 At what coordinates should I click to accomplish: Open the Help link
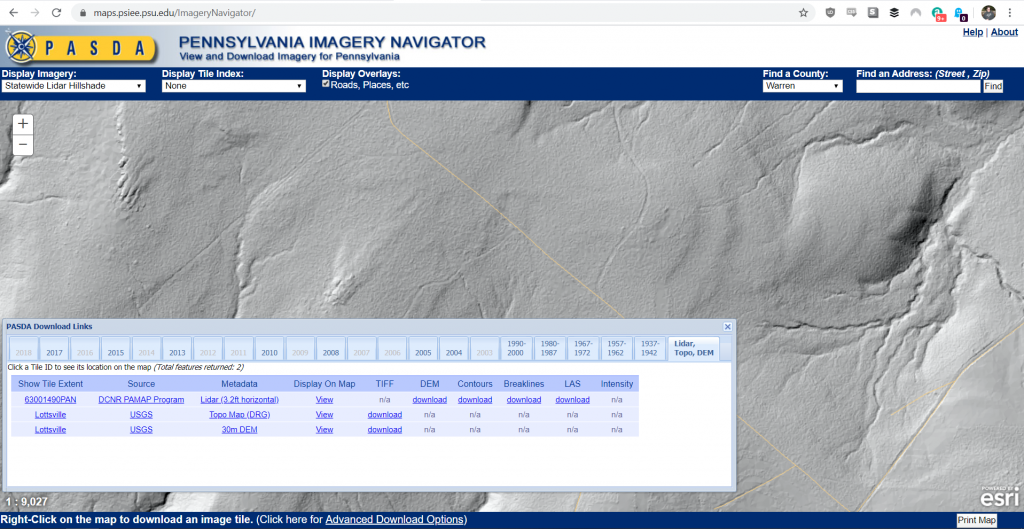(972, 32)
